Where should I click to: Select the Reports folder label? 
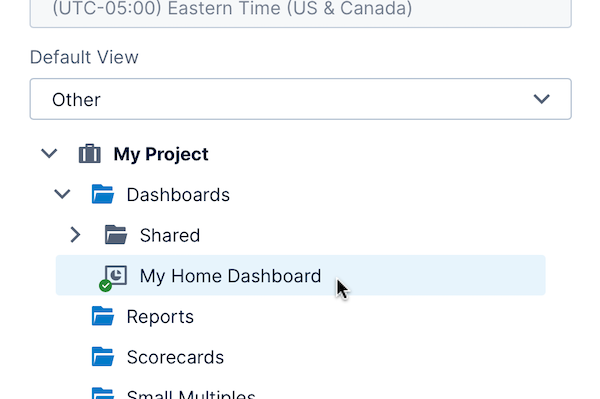160,317
